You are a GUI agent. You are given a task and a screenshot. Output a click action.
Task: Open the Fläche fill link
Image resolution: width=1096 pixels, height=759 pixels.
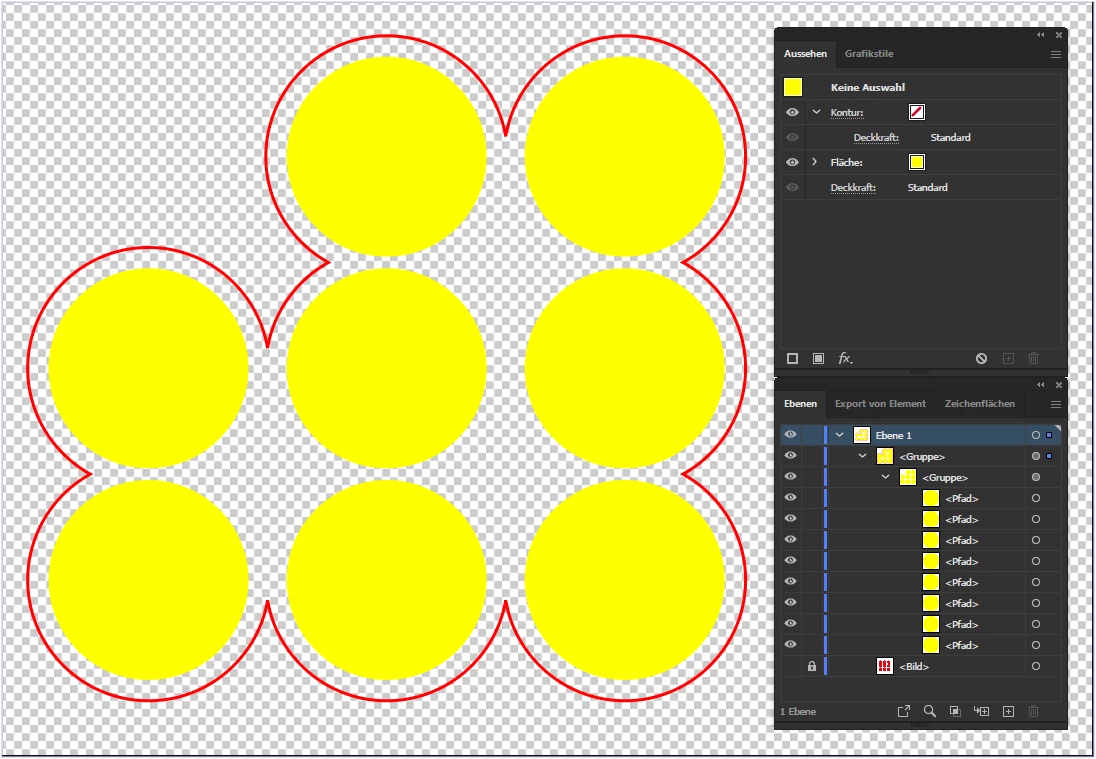[846, 162]
